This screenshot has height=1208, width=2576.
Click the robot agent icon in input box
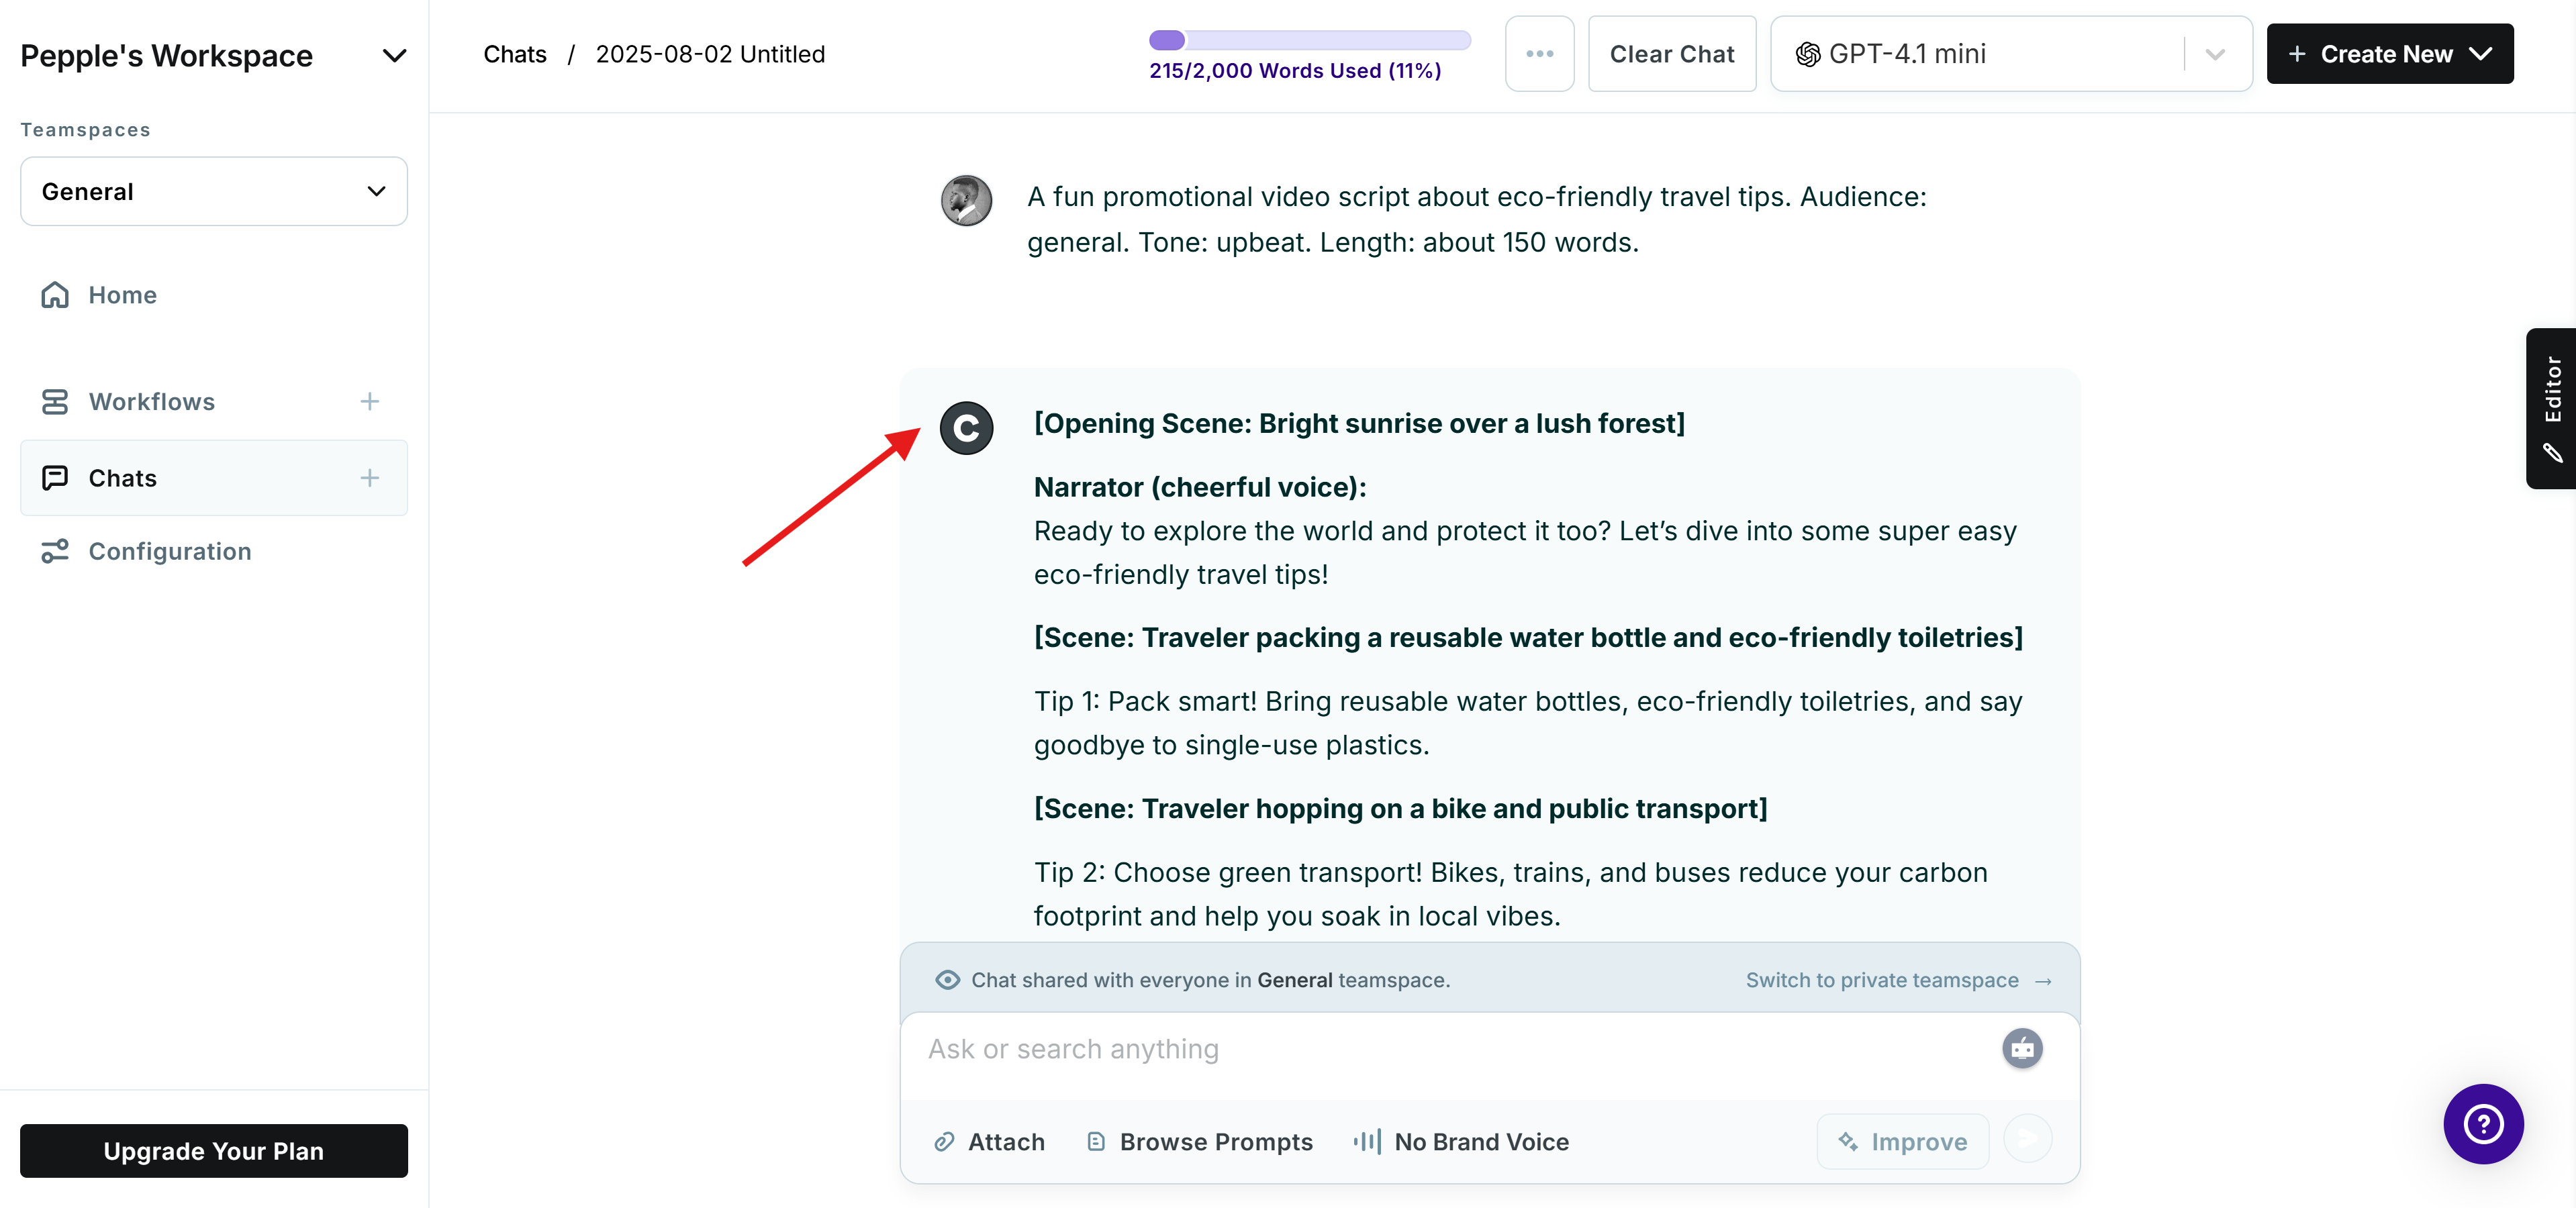point(2021,1048)
